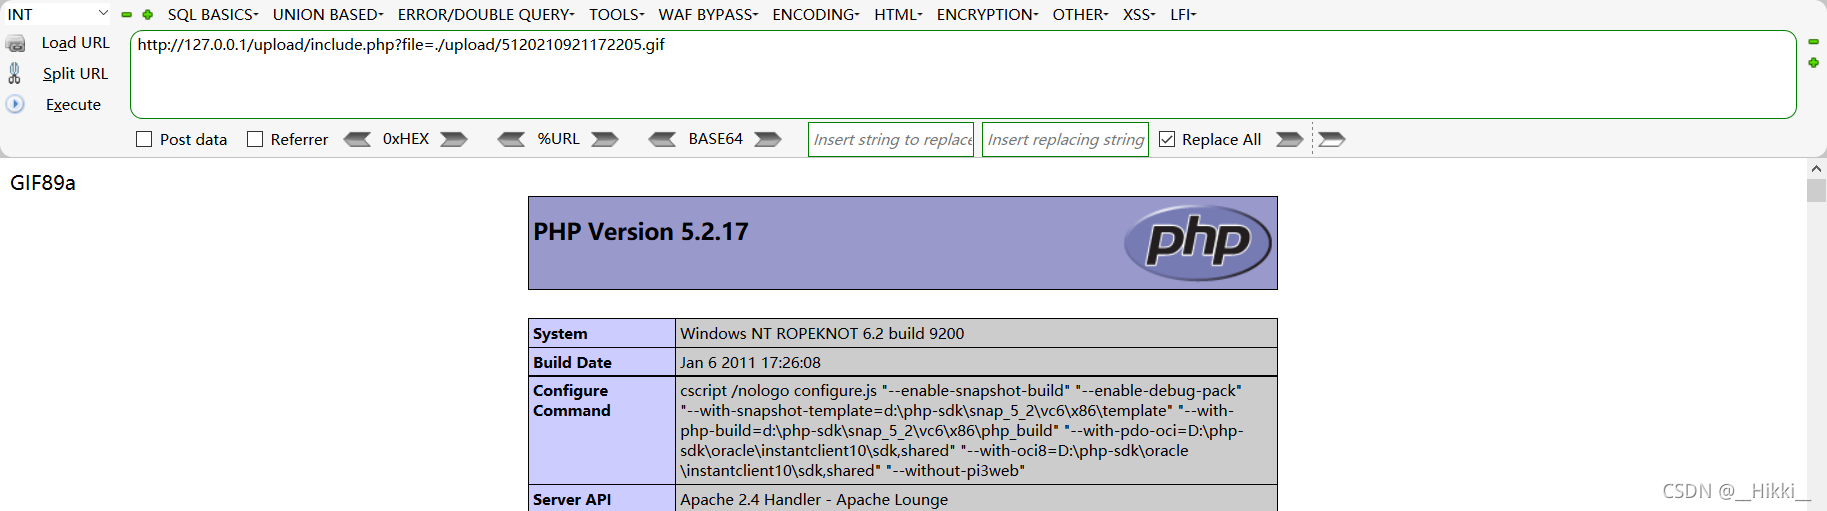Click green minus icon right of URL box

(x=1813, y=42)
